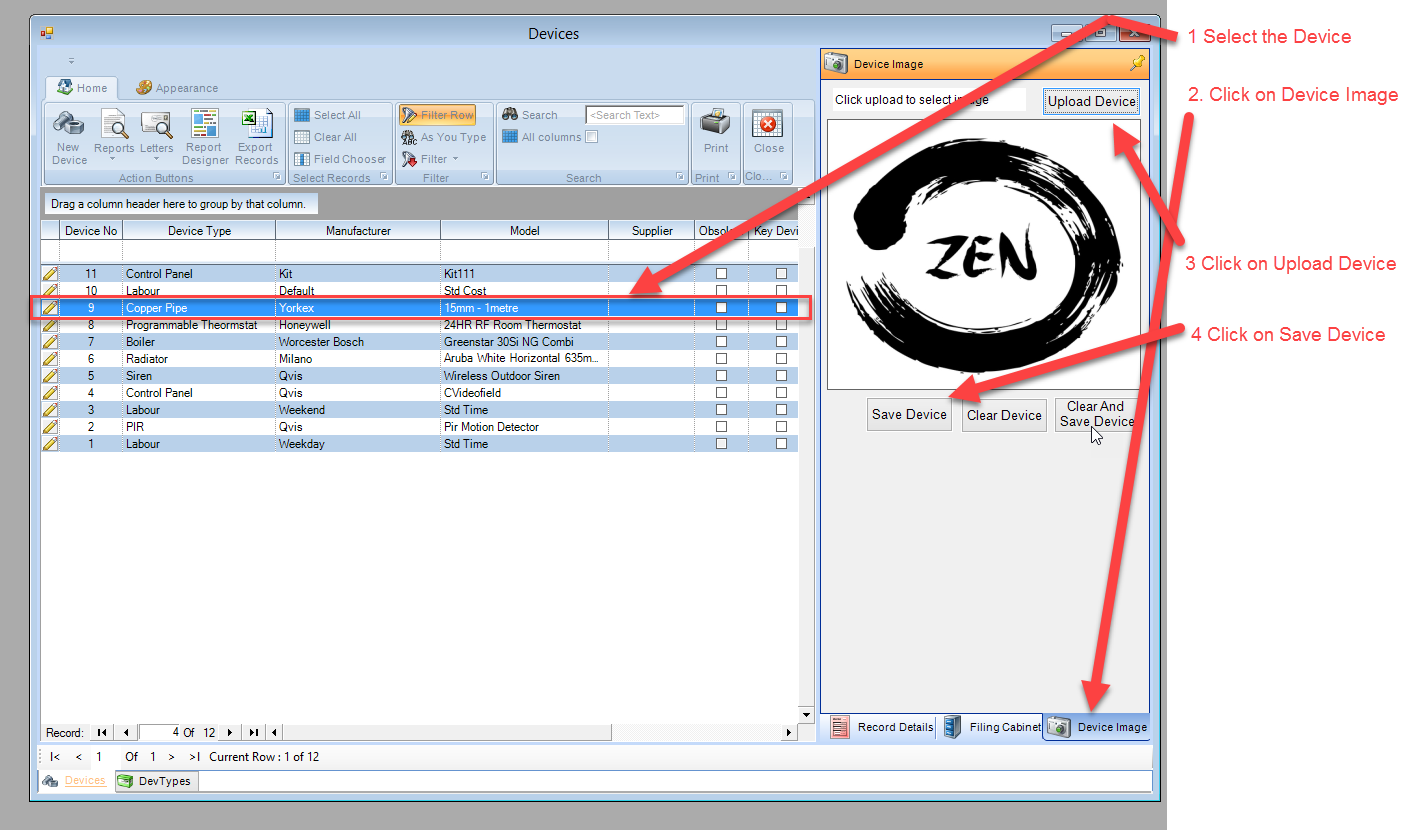Open the Filter dropdown
1405x830 pixels.
pyautogui.click(x=430, y=159)
